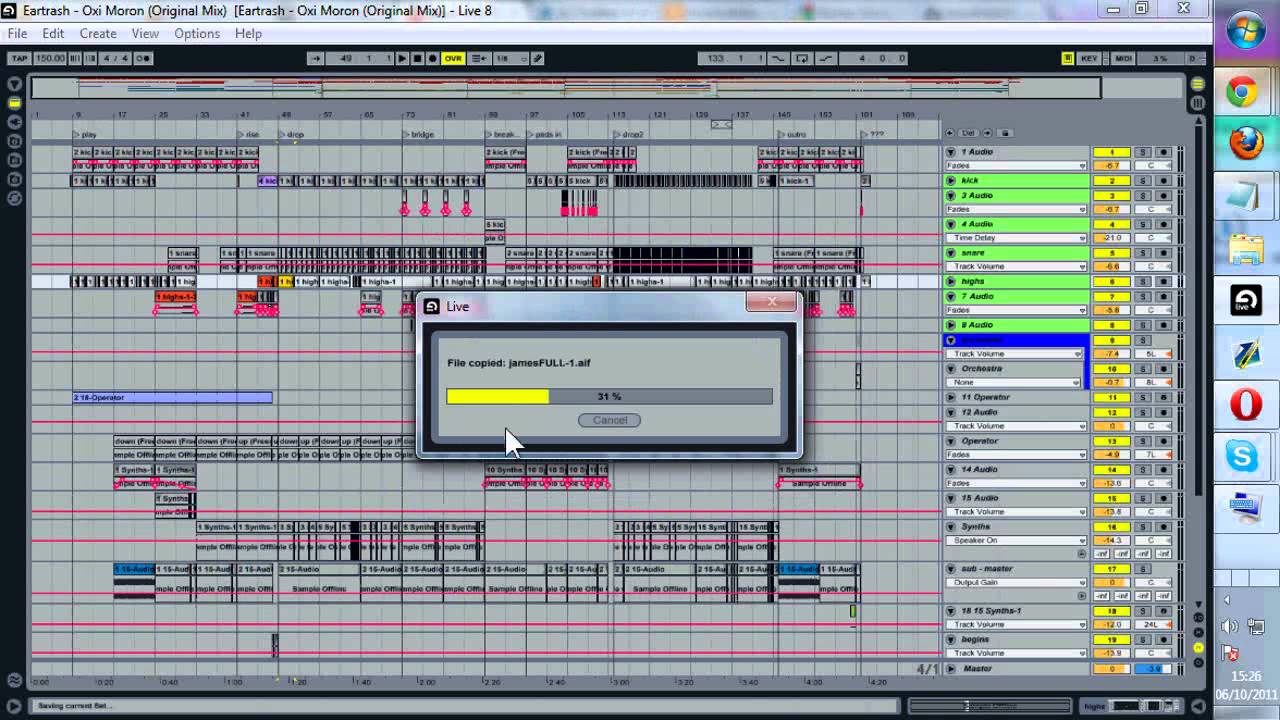Collapse the Orchestra track fold triangle
The image size is (1280, 720).
(x=951, y=369)
